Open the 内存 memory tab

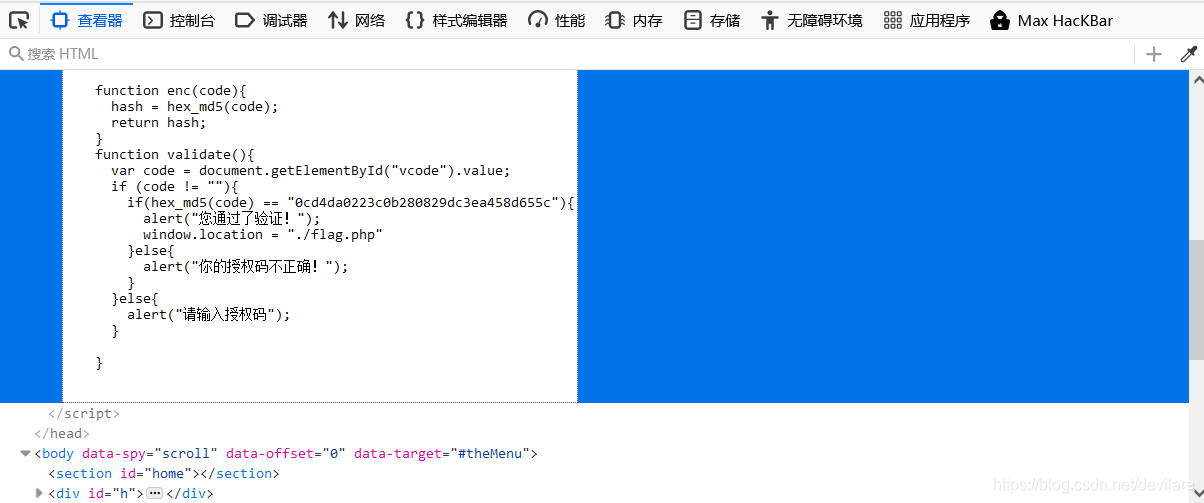click(x=634, y=20)
